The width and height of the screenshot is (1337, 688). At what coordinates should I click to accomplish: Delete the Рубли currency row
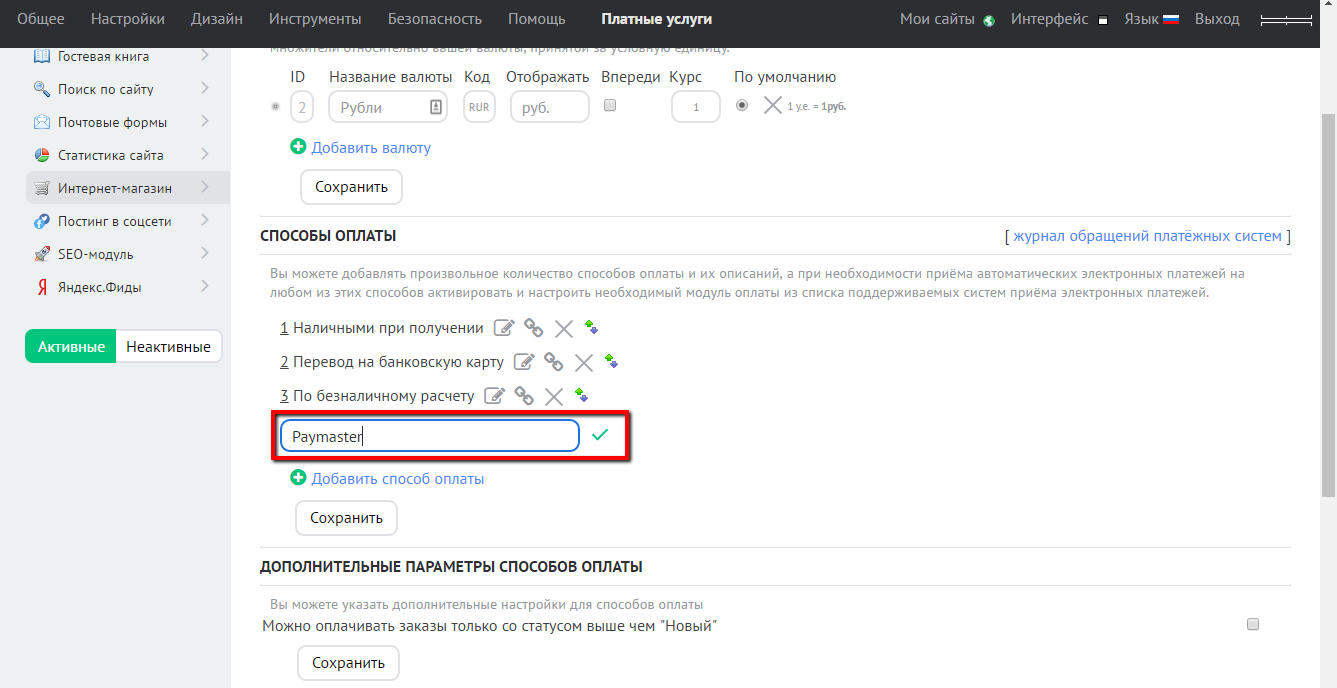click(772, 105)
